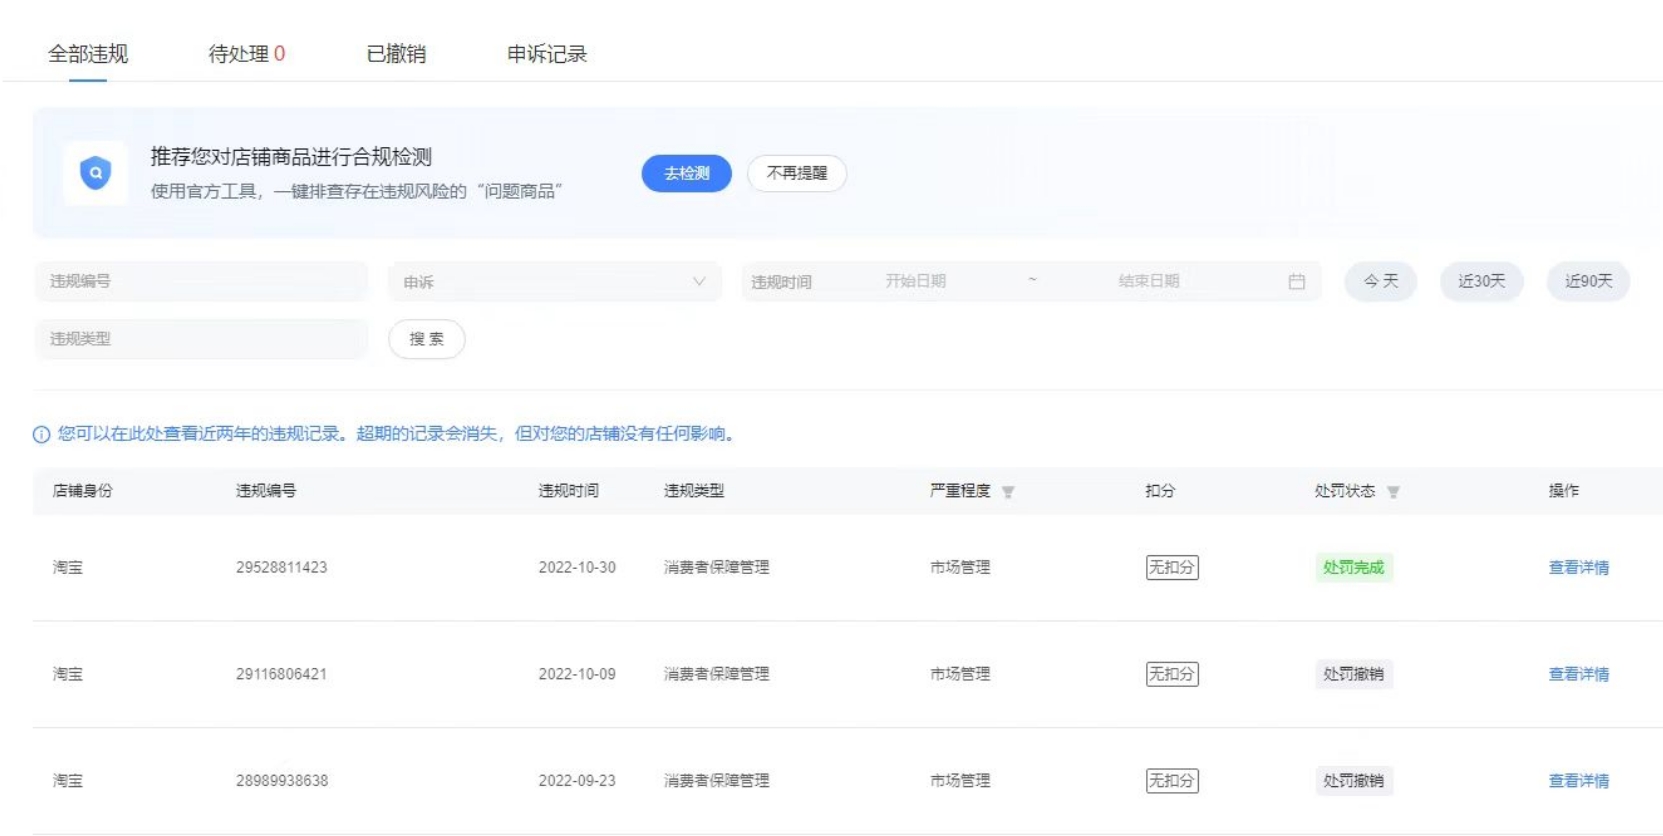The width and height of the screenshot is (1663, 836).
Task: Click the 处罚状态 filter funnel icon
Action: pyautogui.click(x=1393, y=492)
